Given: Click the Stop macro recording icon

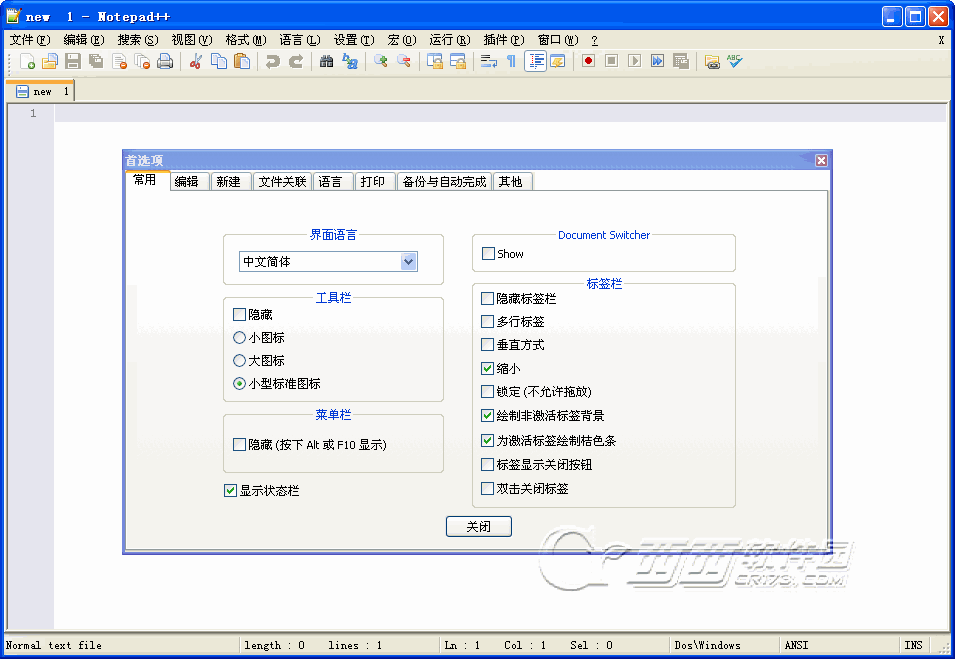Looking at the screenshot, I should (x=611, y=61).
